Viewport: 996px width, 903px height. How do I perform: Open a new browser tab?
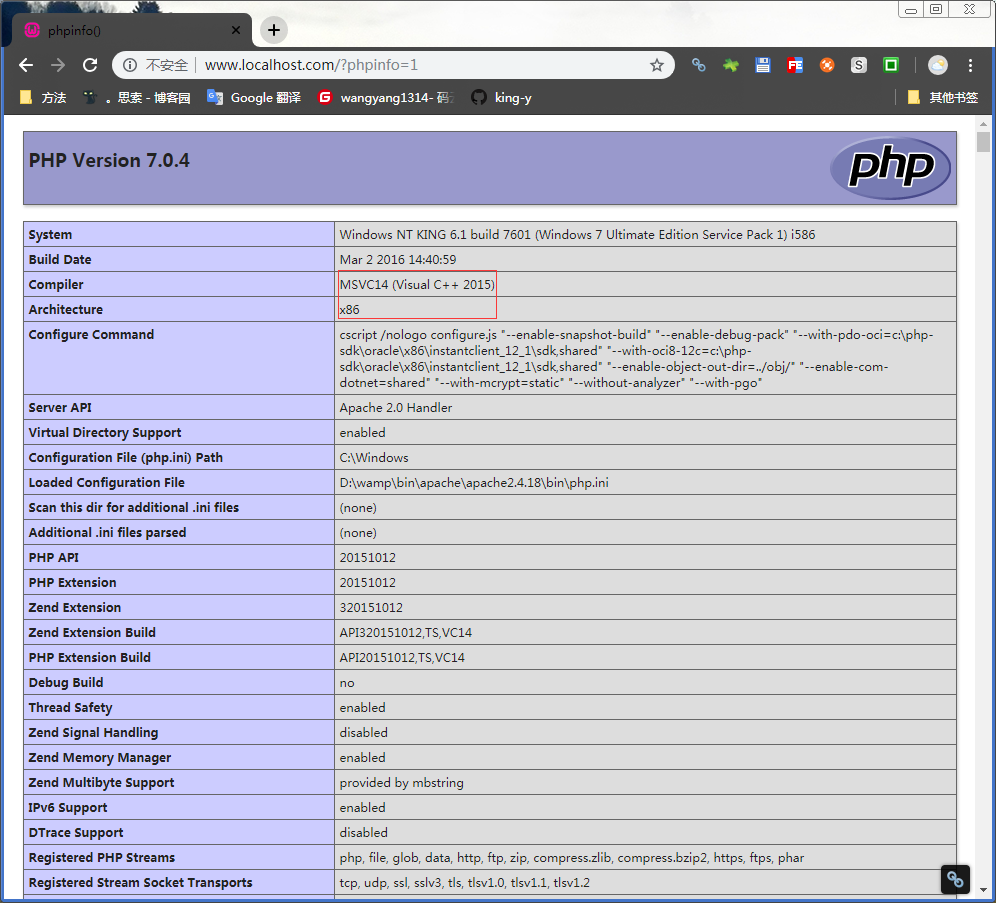pyautogui.click(x=273, y=29)
